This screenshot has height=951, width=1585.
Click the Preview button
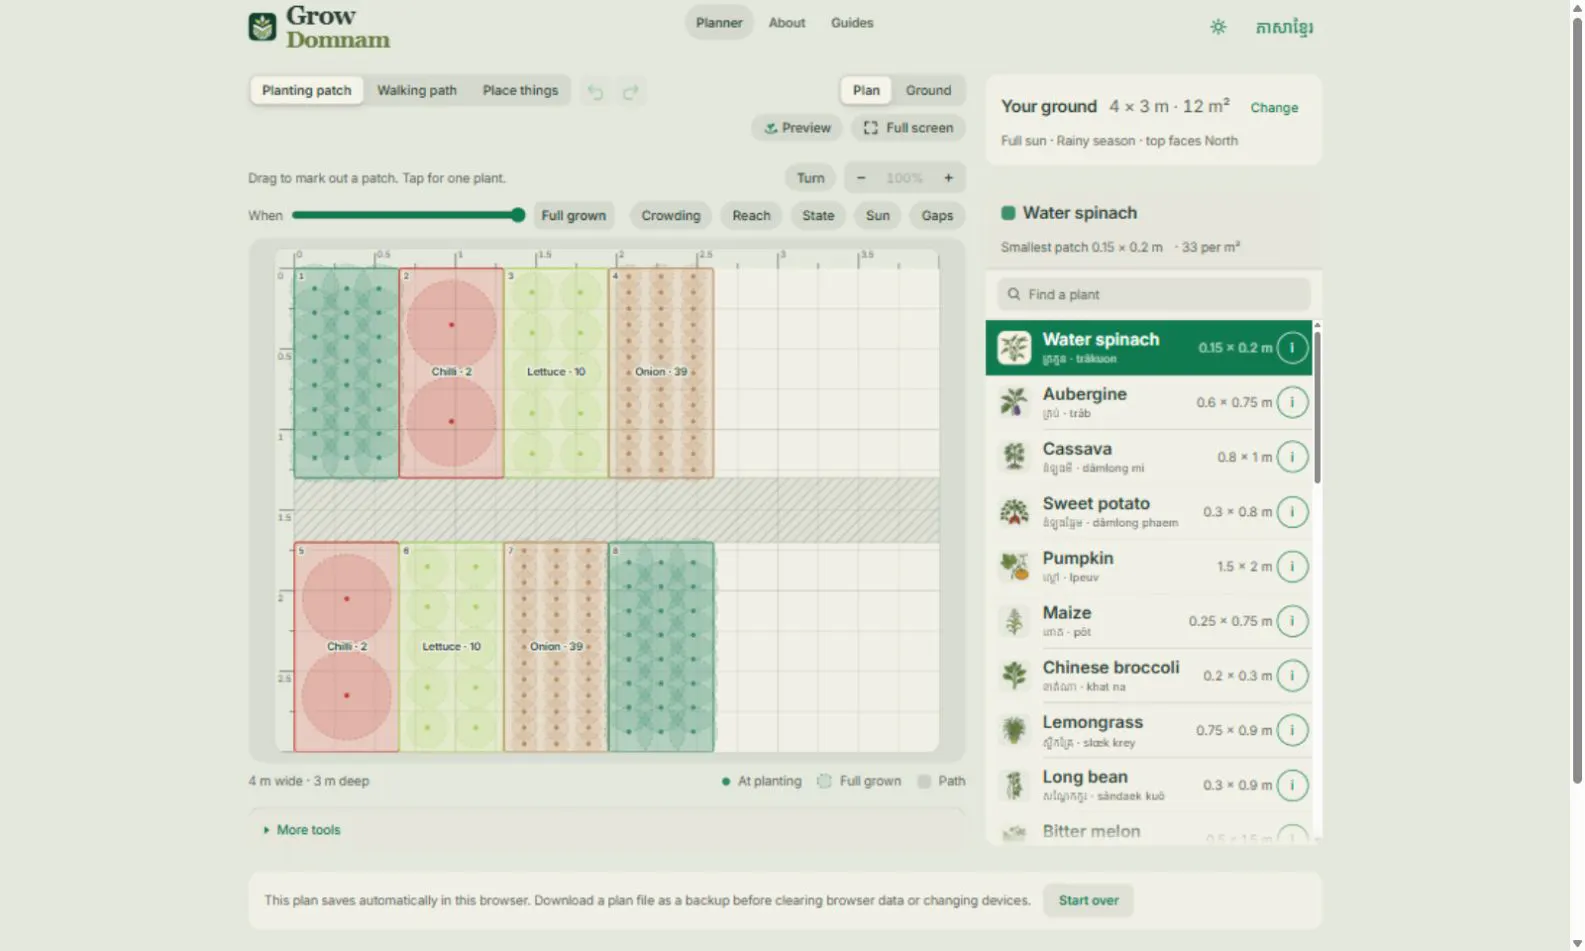[x=797, y=128]
